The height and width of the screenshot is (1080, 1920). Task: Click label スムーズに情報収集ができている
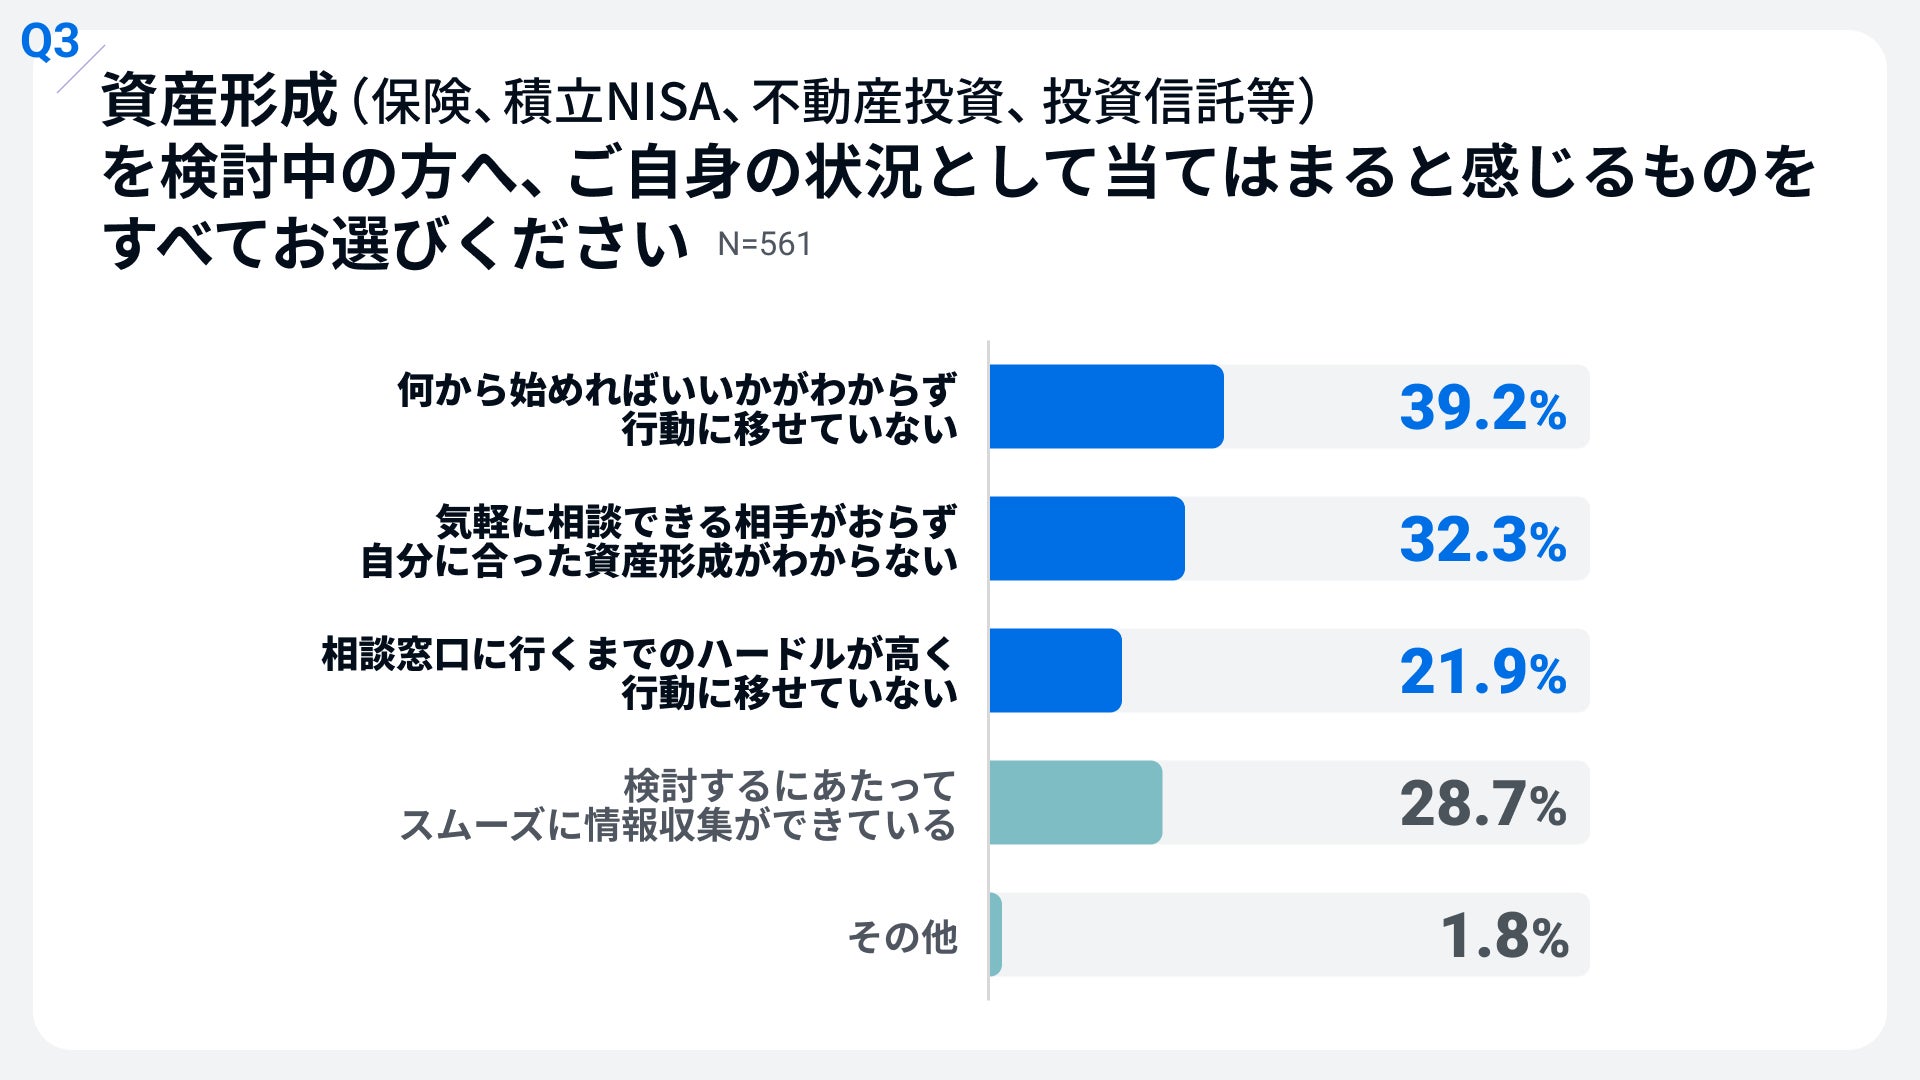[678, 825]
